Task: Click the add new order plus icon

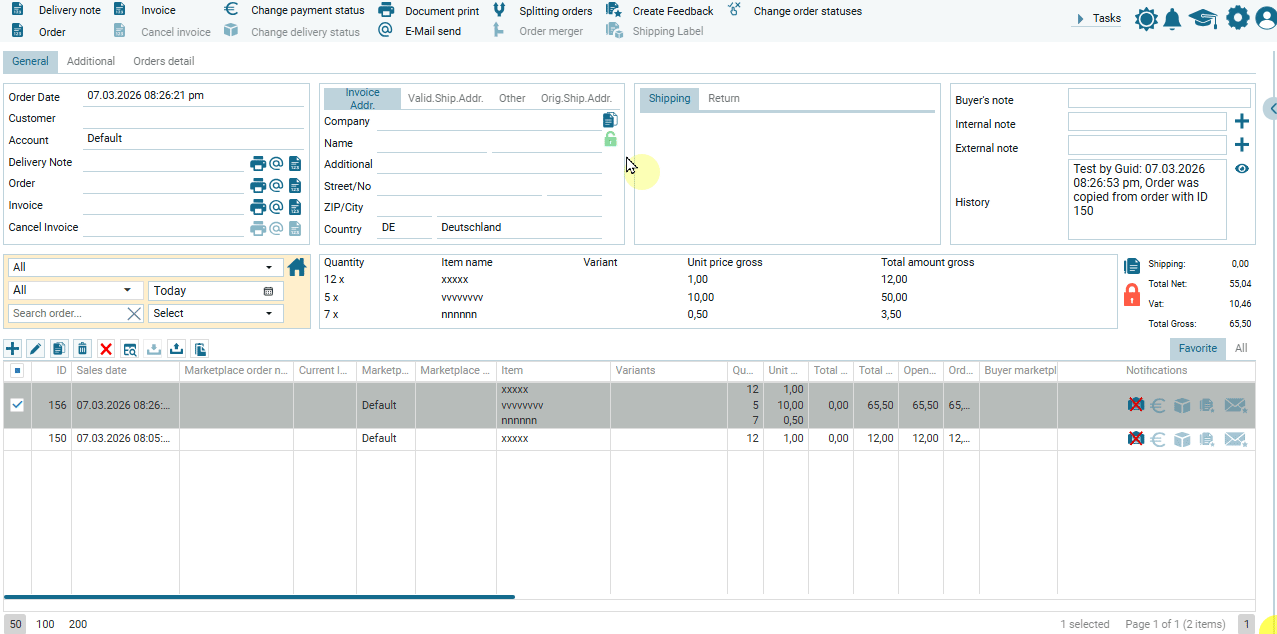Action: (x=13, y=349)
